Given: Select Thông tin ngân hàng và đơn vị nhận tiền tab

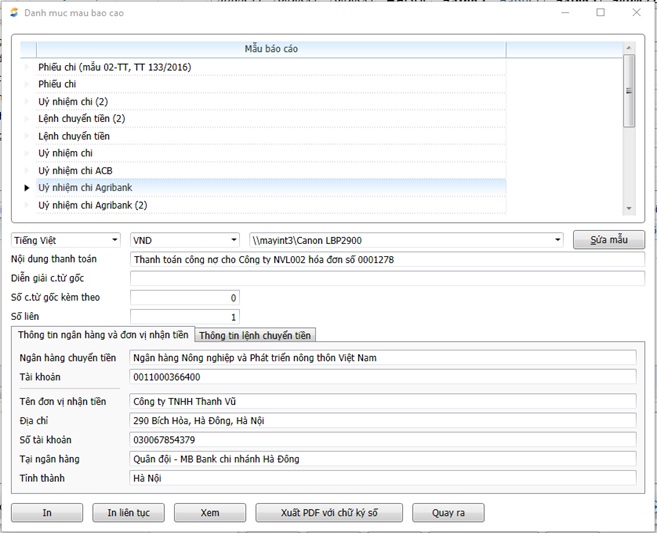Looking at the screenshot, I should pyautogui.click(x=103, y=335).
